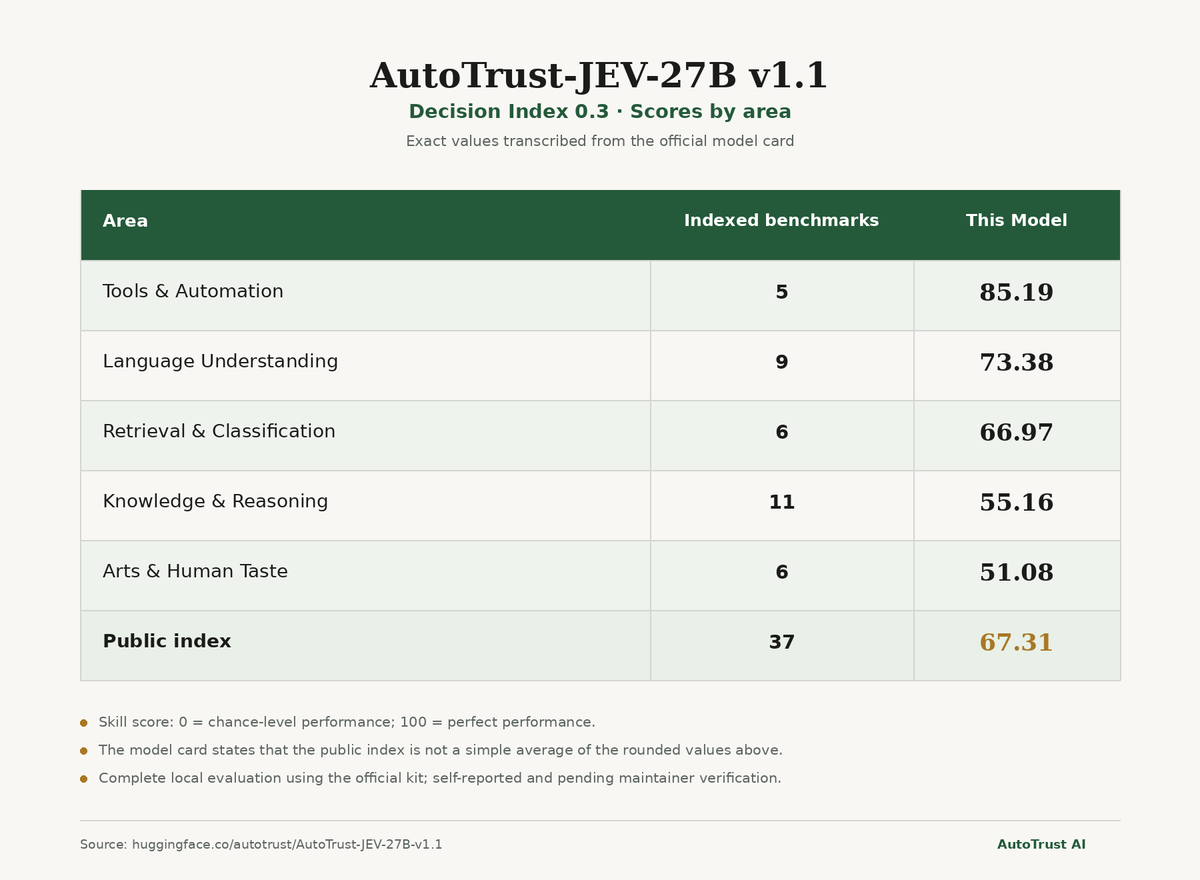Select the Arts & Human Taste row label
1200x880 pixels.
tap(195, 571)
